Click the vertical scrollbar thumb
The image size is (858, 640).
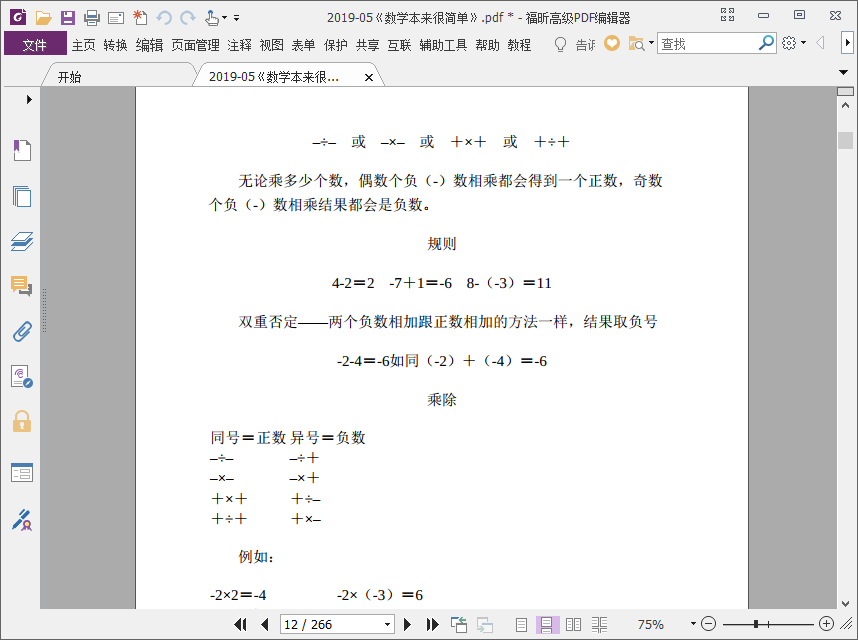point(845,140)
